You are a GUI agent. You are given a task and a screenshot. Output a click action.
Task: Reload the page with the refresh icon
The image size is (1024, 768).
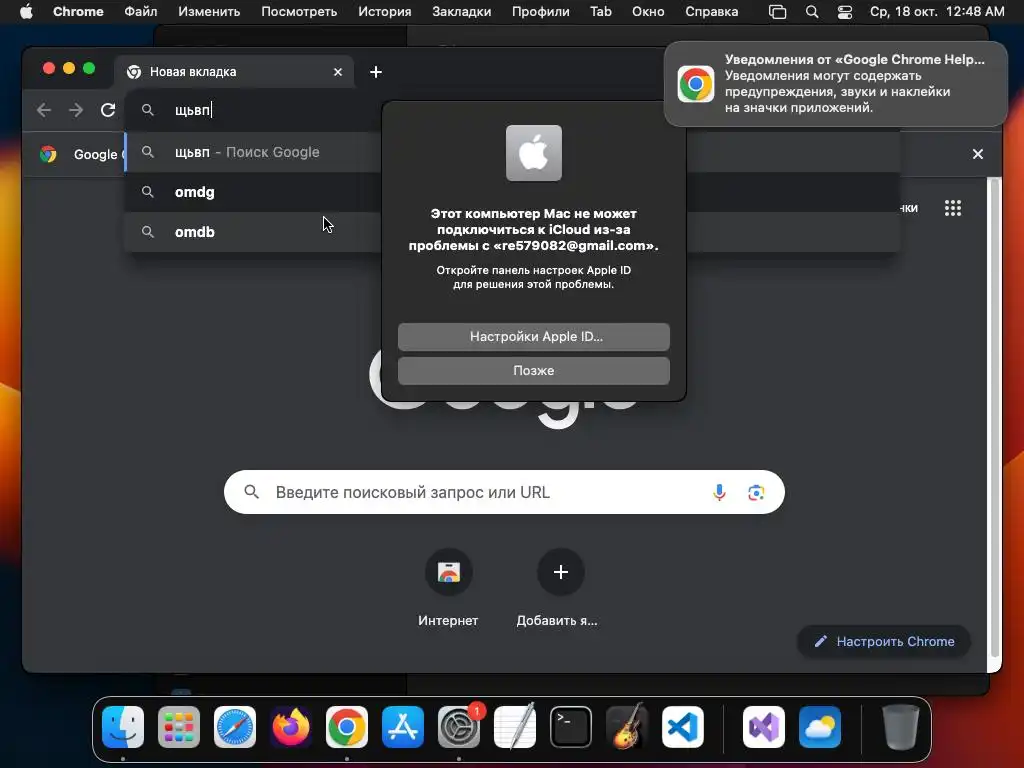pyautogui.click(x=108, y=110)
